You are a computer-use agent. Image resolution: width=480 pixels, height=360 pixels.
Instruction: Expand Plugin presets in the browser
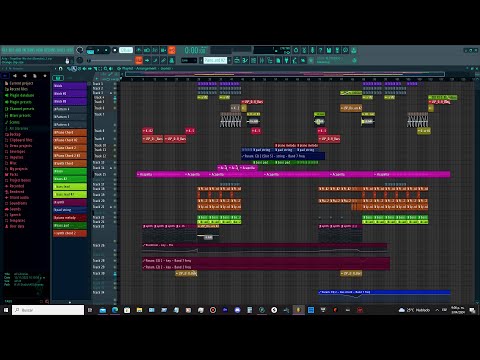coord(18,102)
